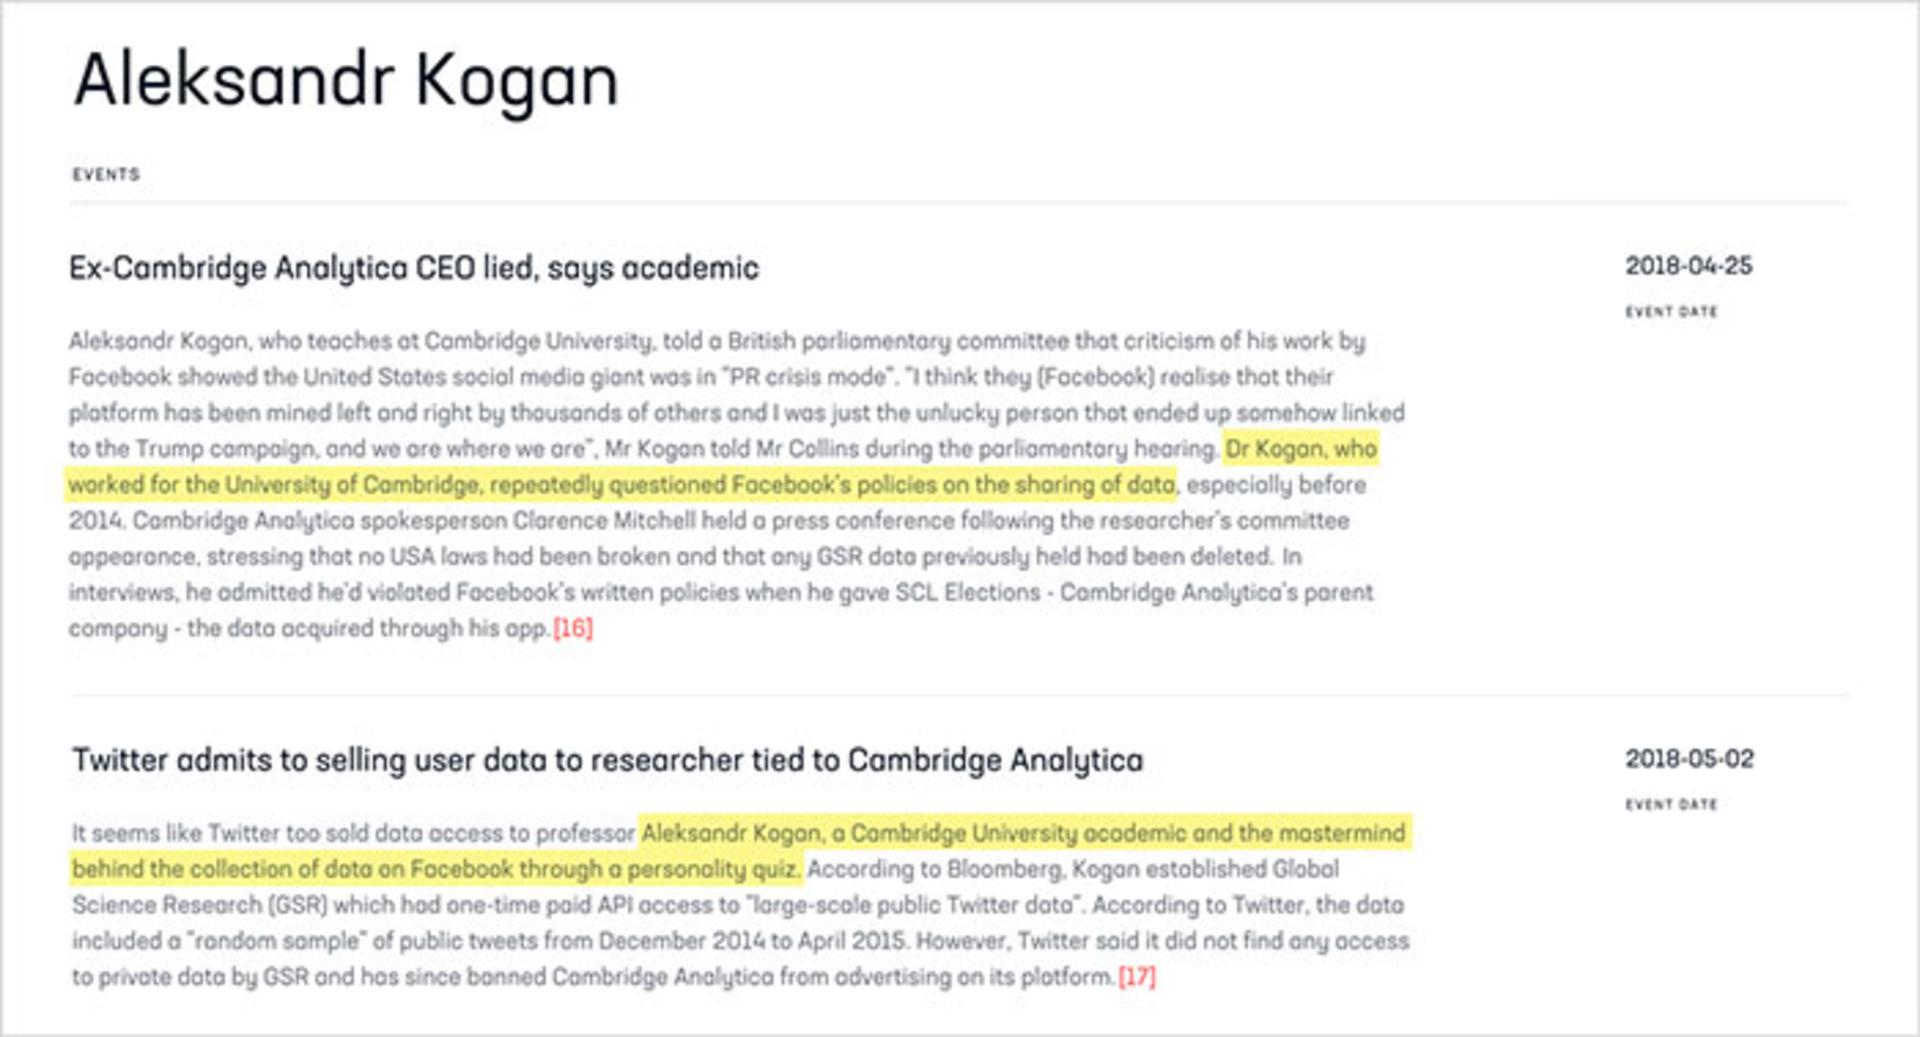Click the highlighted 'mastermind behind the collection' passage
The image size is (1920, 1037).
tap(740, 851)
